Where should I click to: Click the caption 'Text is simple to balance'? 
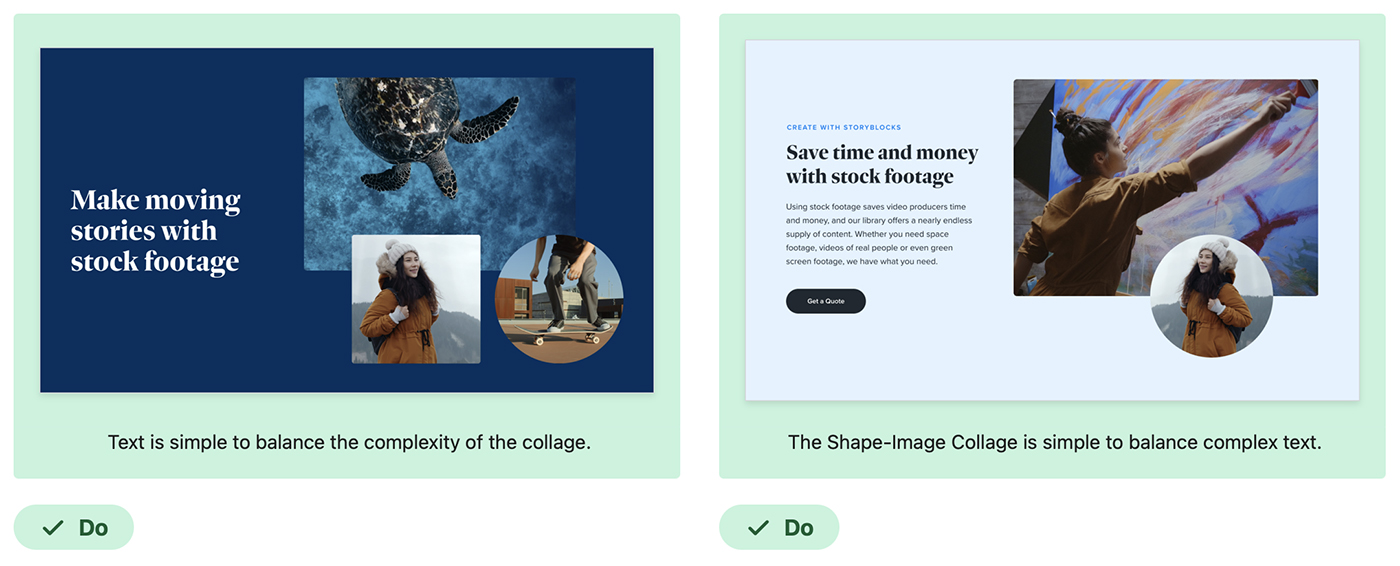pyautogui.click(x=349, y=442)
